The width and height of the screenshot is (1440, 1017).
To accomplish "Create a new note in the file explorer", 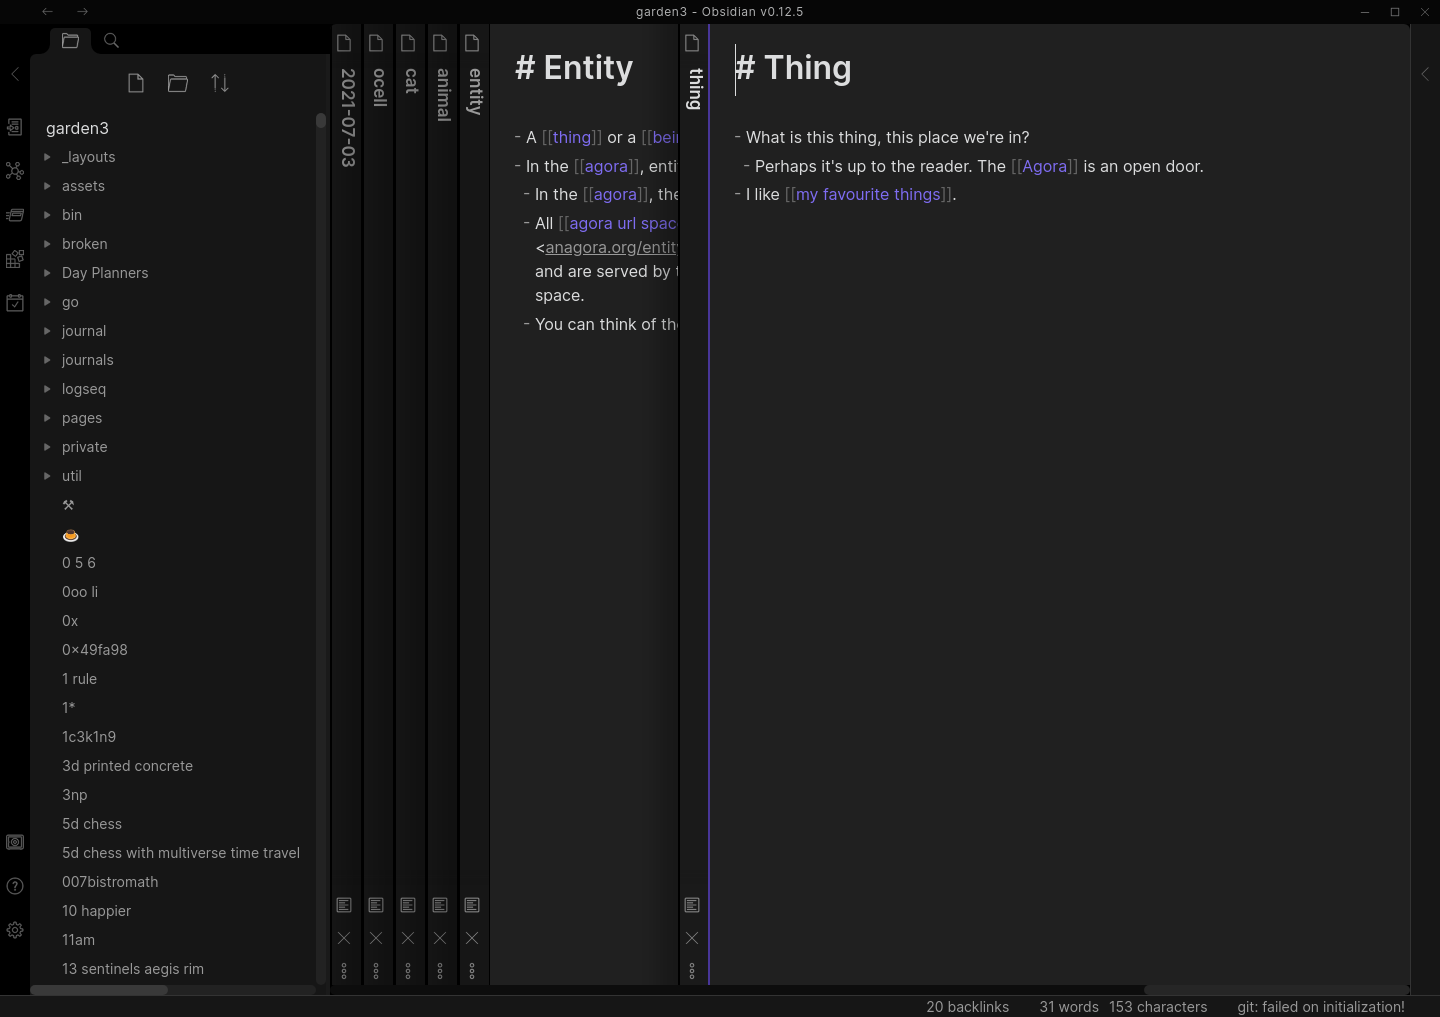I will [136, 83].
